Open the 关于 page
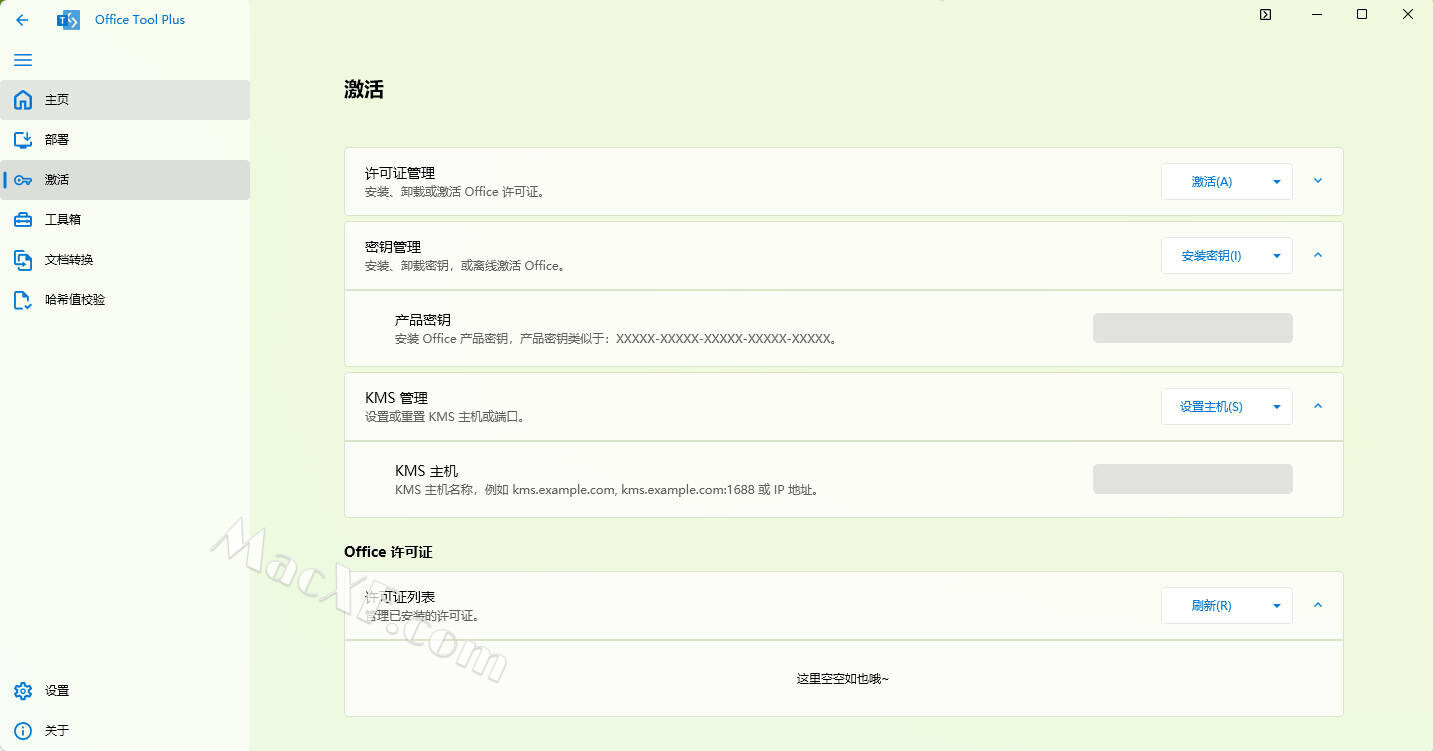 [x=125, y=731]
